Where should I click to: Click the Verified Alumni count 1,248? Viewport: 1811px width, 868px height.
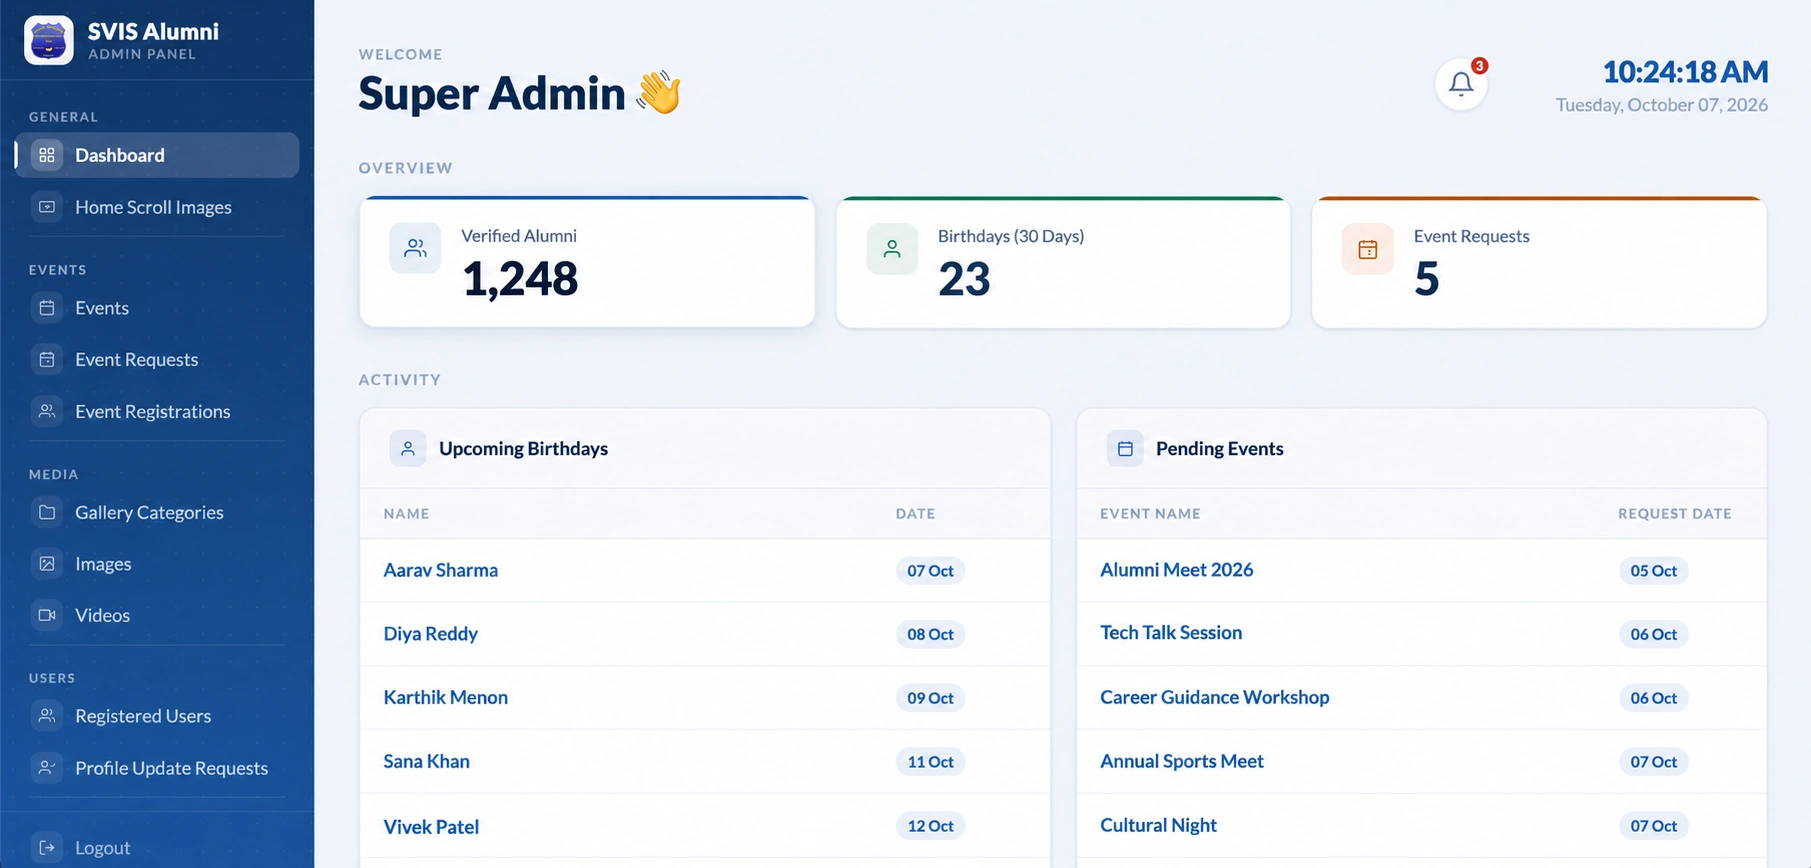click(520, 279)
